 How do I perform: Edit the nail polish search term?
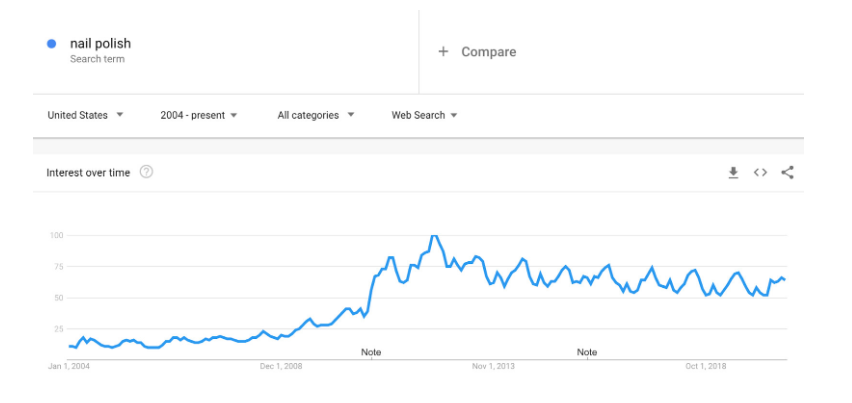pos(100,44)
